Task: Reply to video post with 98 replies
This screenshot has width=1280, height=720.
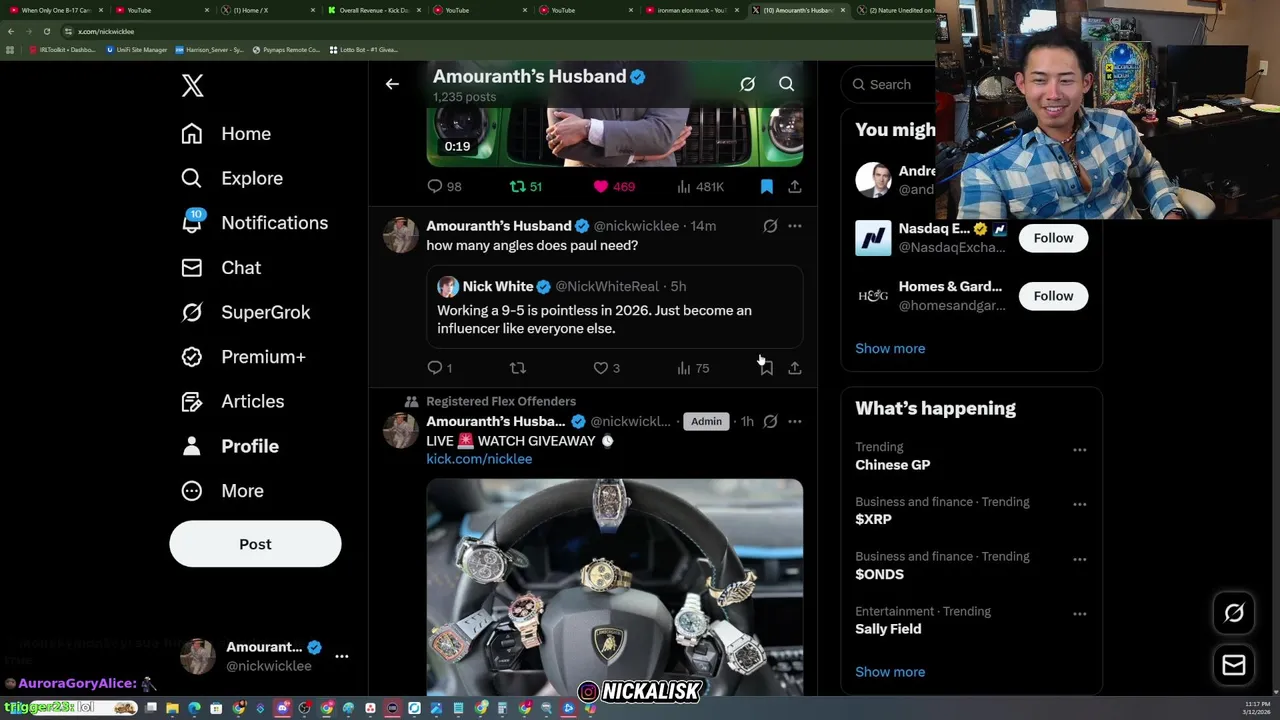Action: pyautogui.click(x=444, y=186)
